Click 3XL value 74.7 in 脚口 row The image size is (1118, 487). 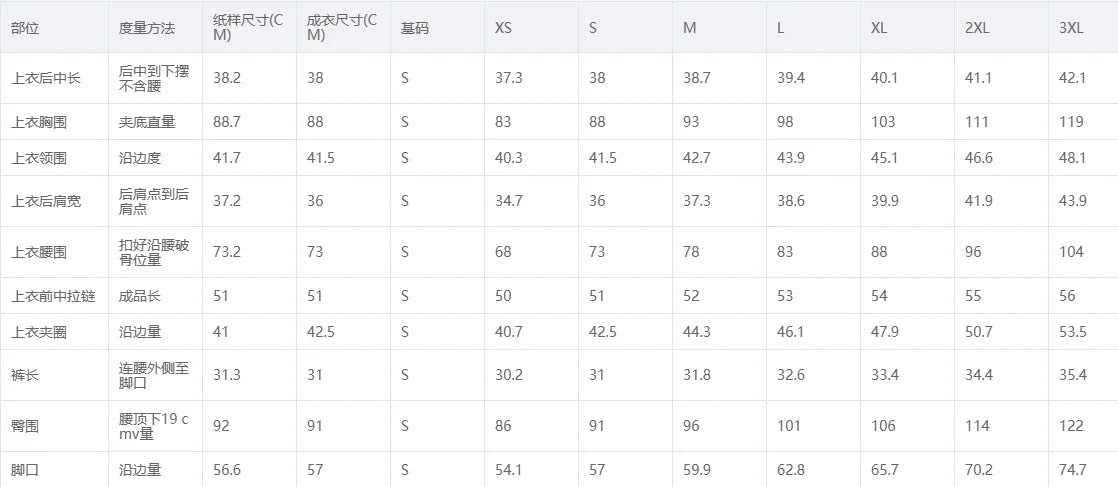pyautogui.click(x=1072, y=469)
